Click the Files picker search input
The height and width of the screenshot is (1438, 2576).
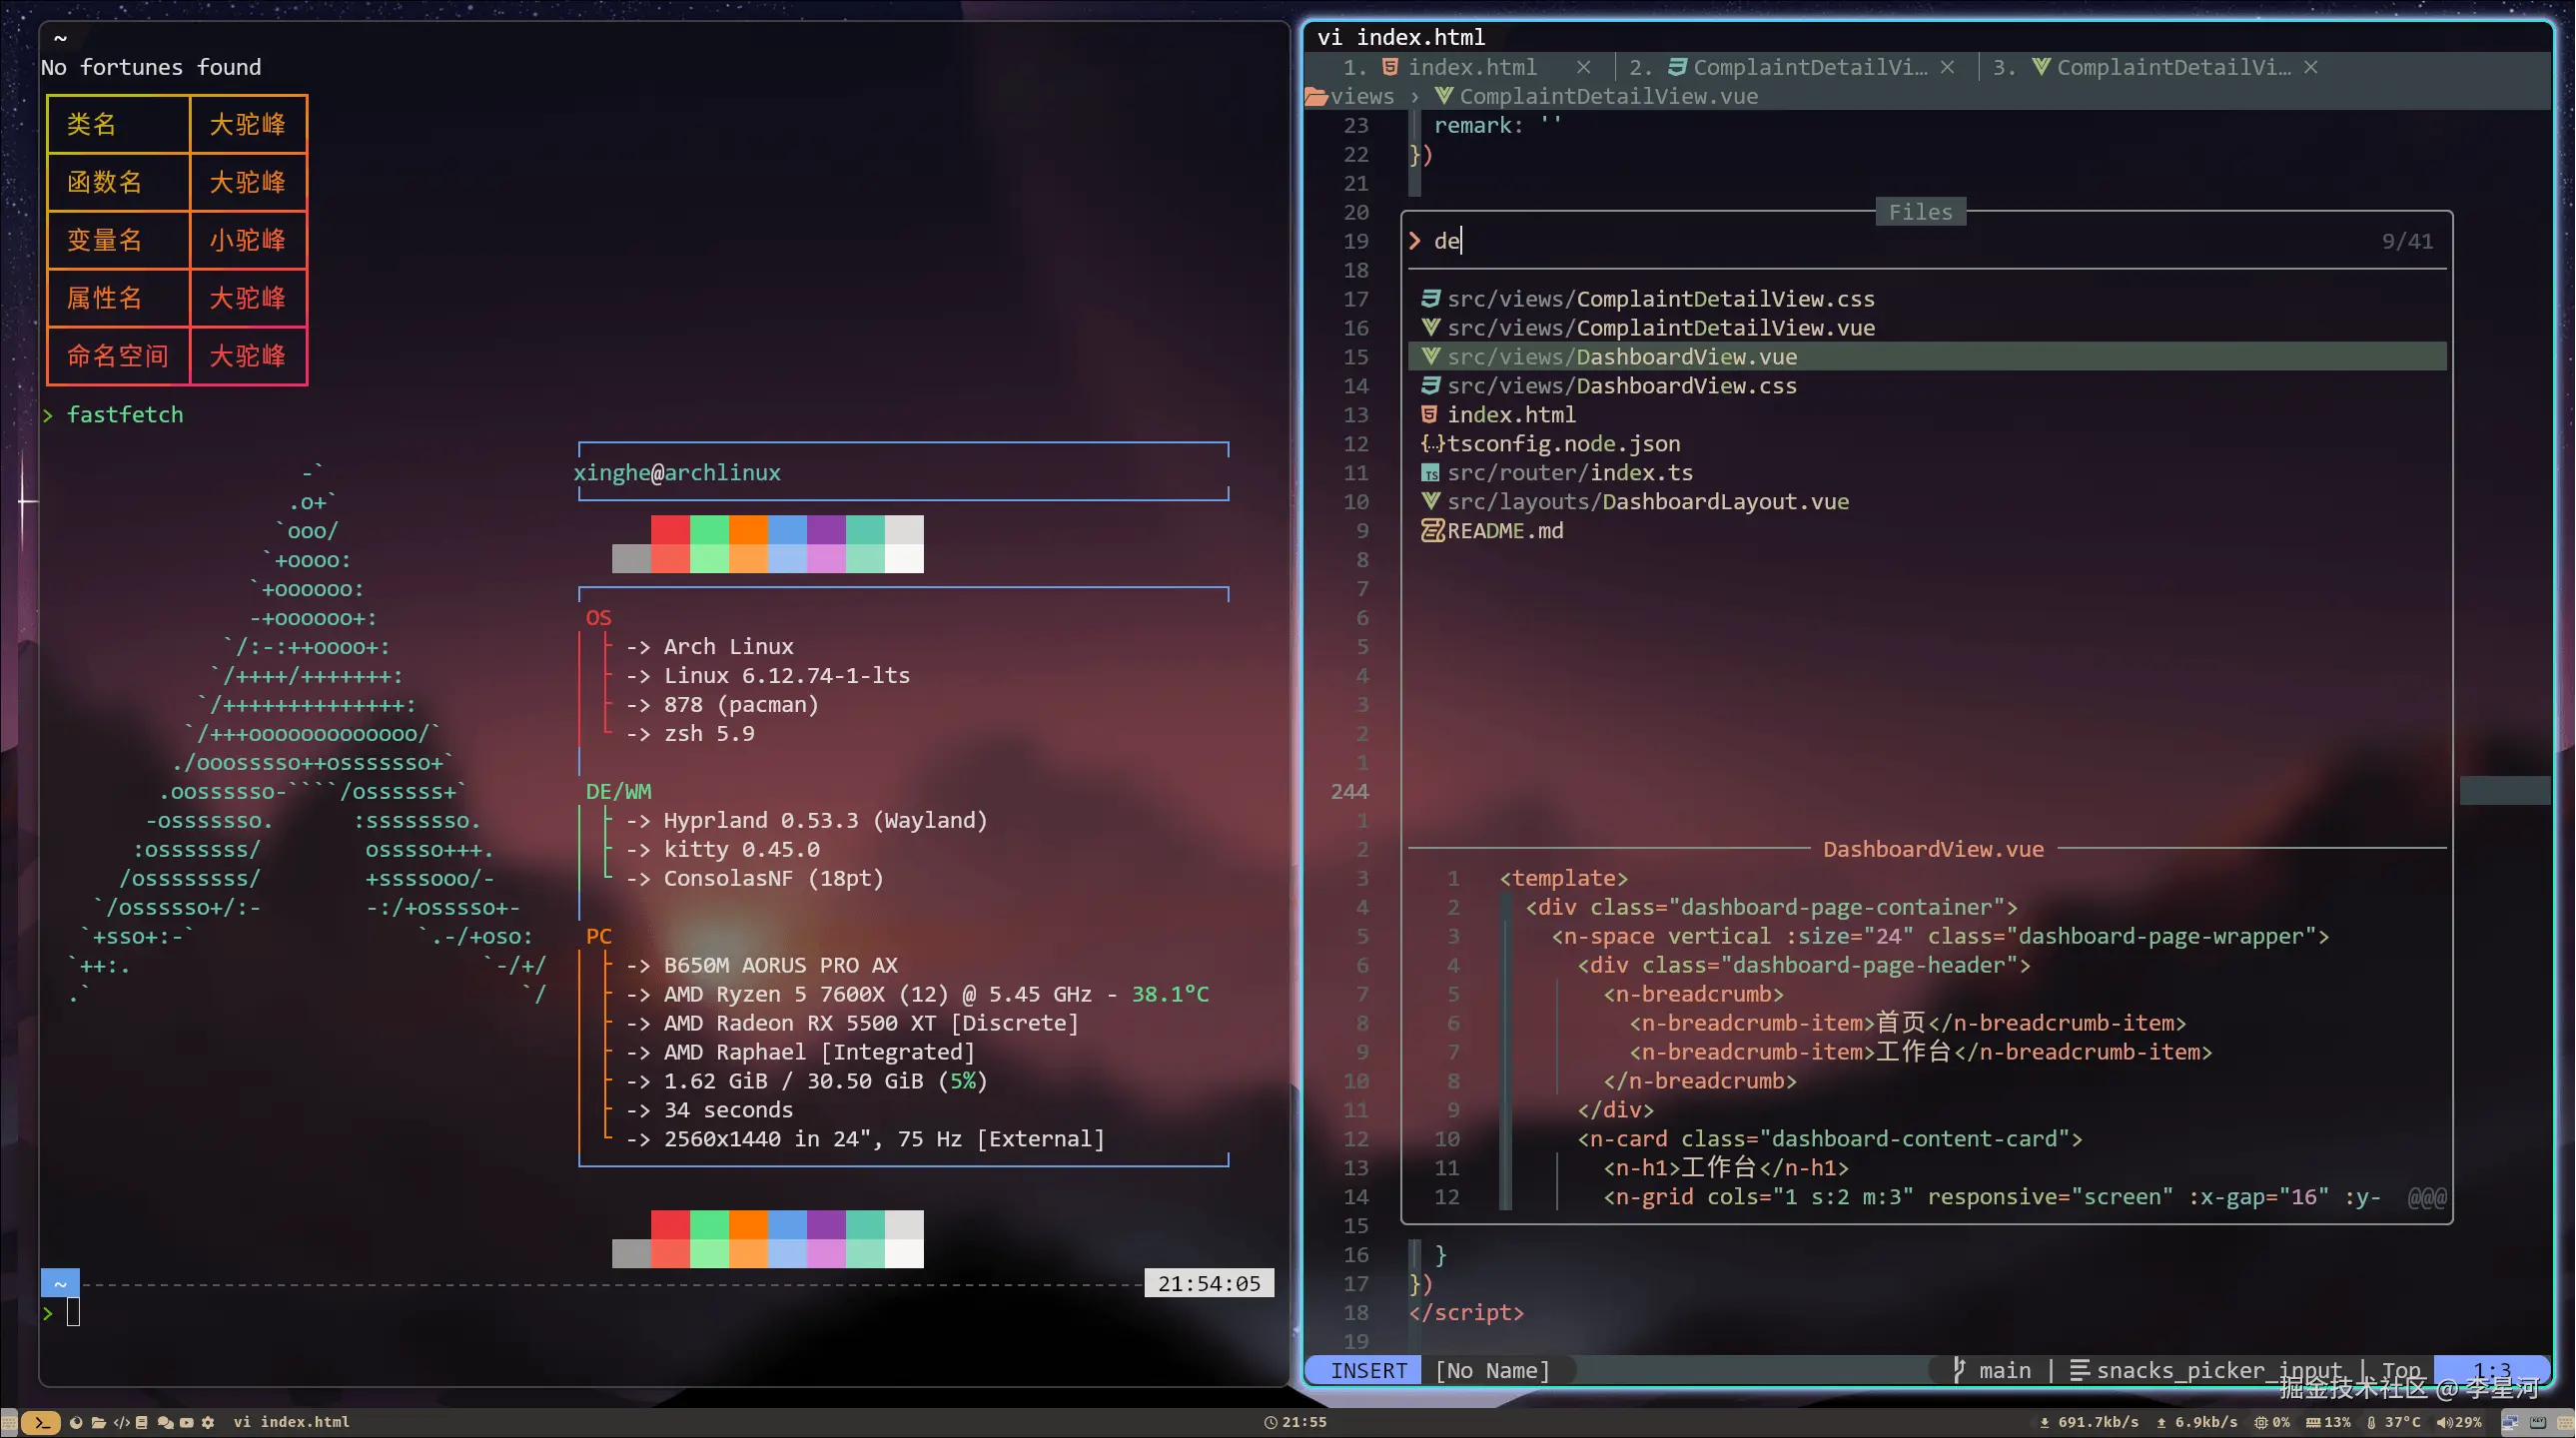[1900, 241]
